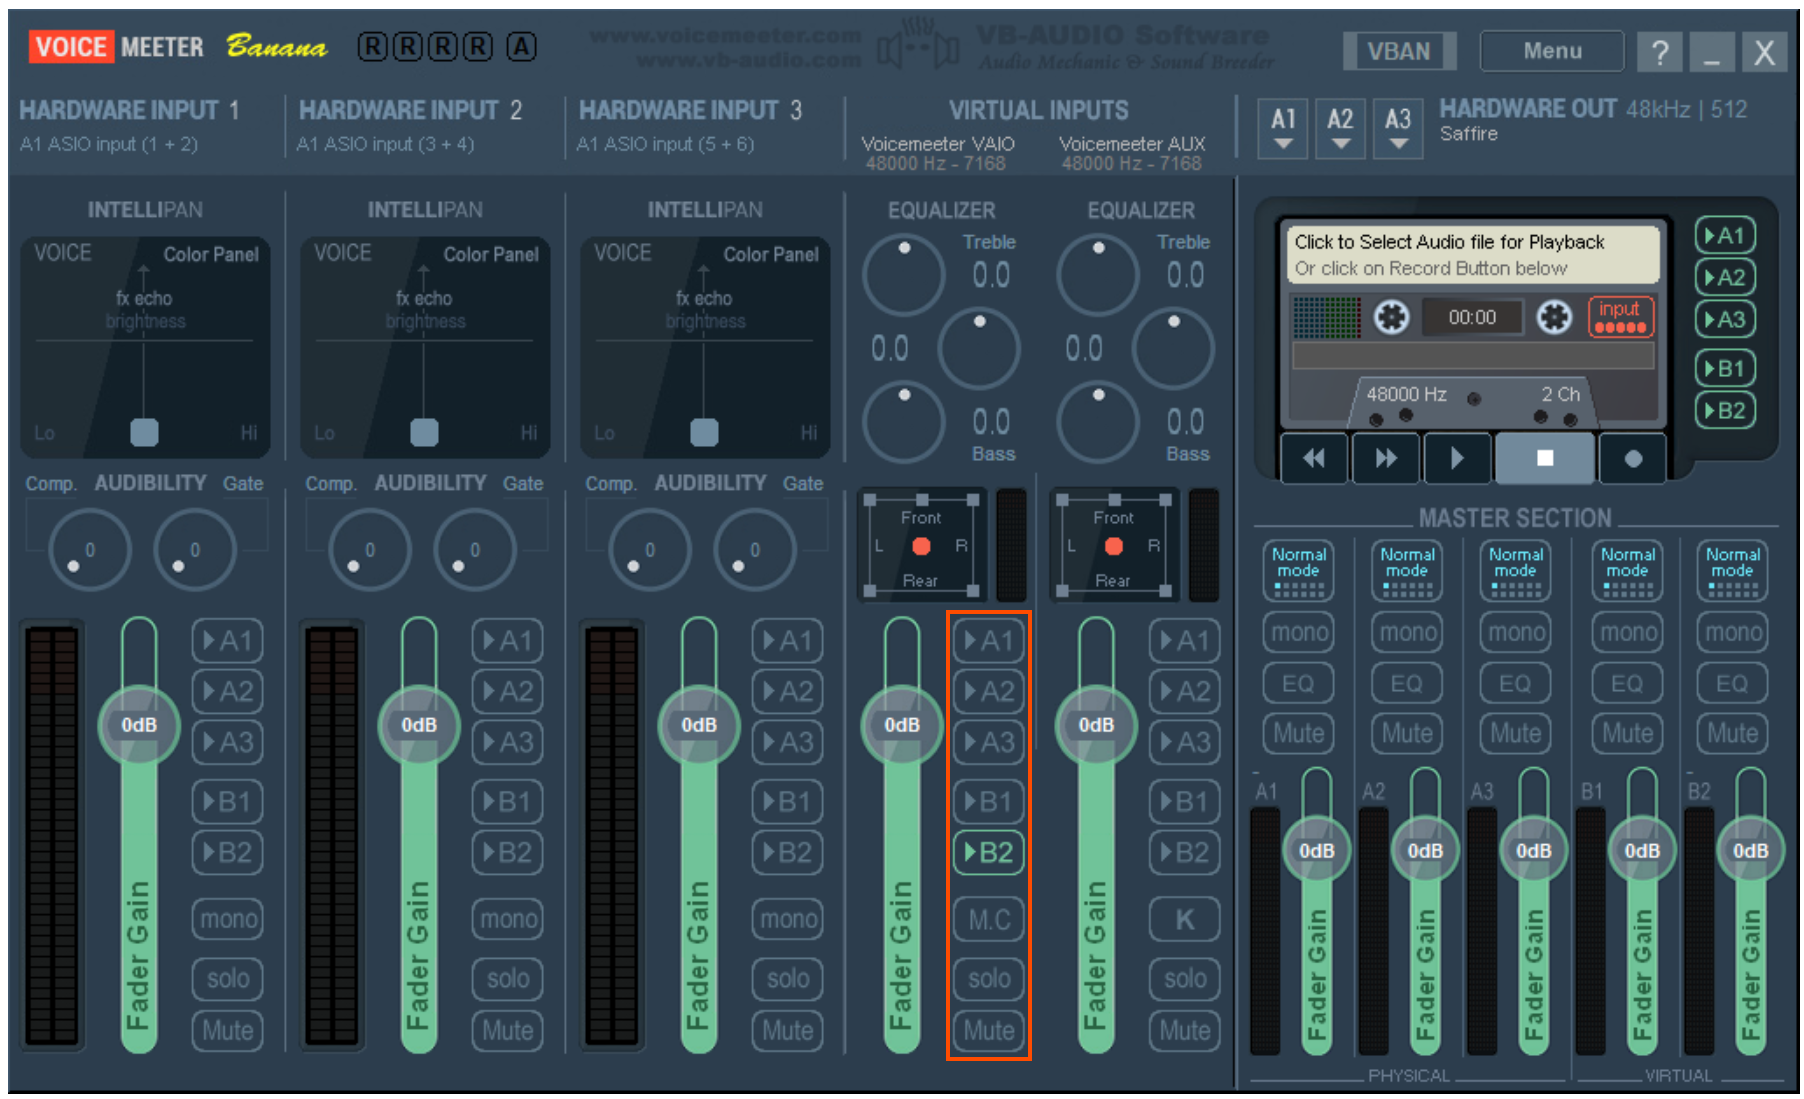Click to select audio file for playback
This screenshot has width=1804, height=1099.
(x=1471, y=255)
